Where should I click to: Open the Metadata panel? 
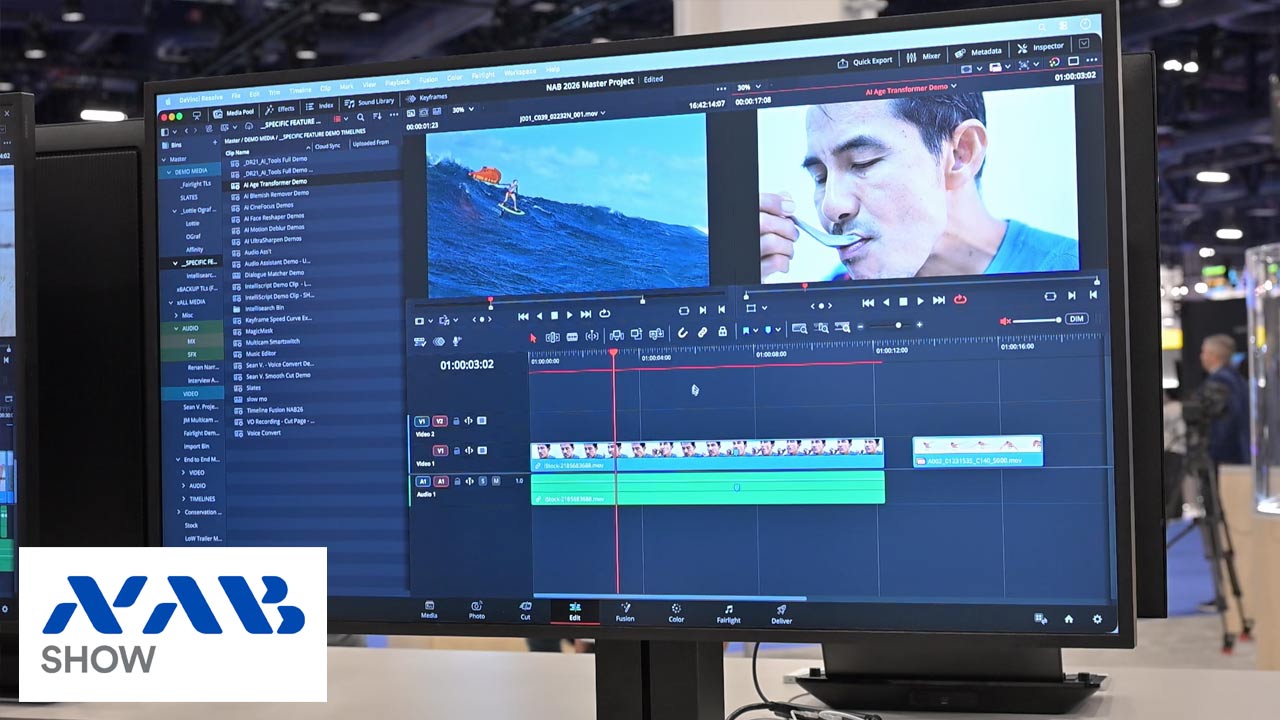click(978, 52)
